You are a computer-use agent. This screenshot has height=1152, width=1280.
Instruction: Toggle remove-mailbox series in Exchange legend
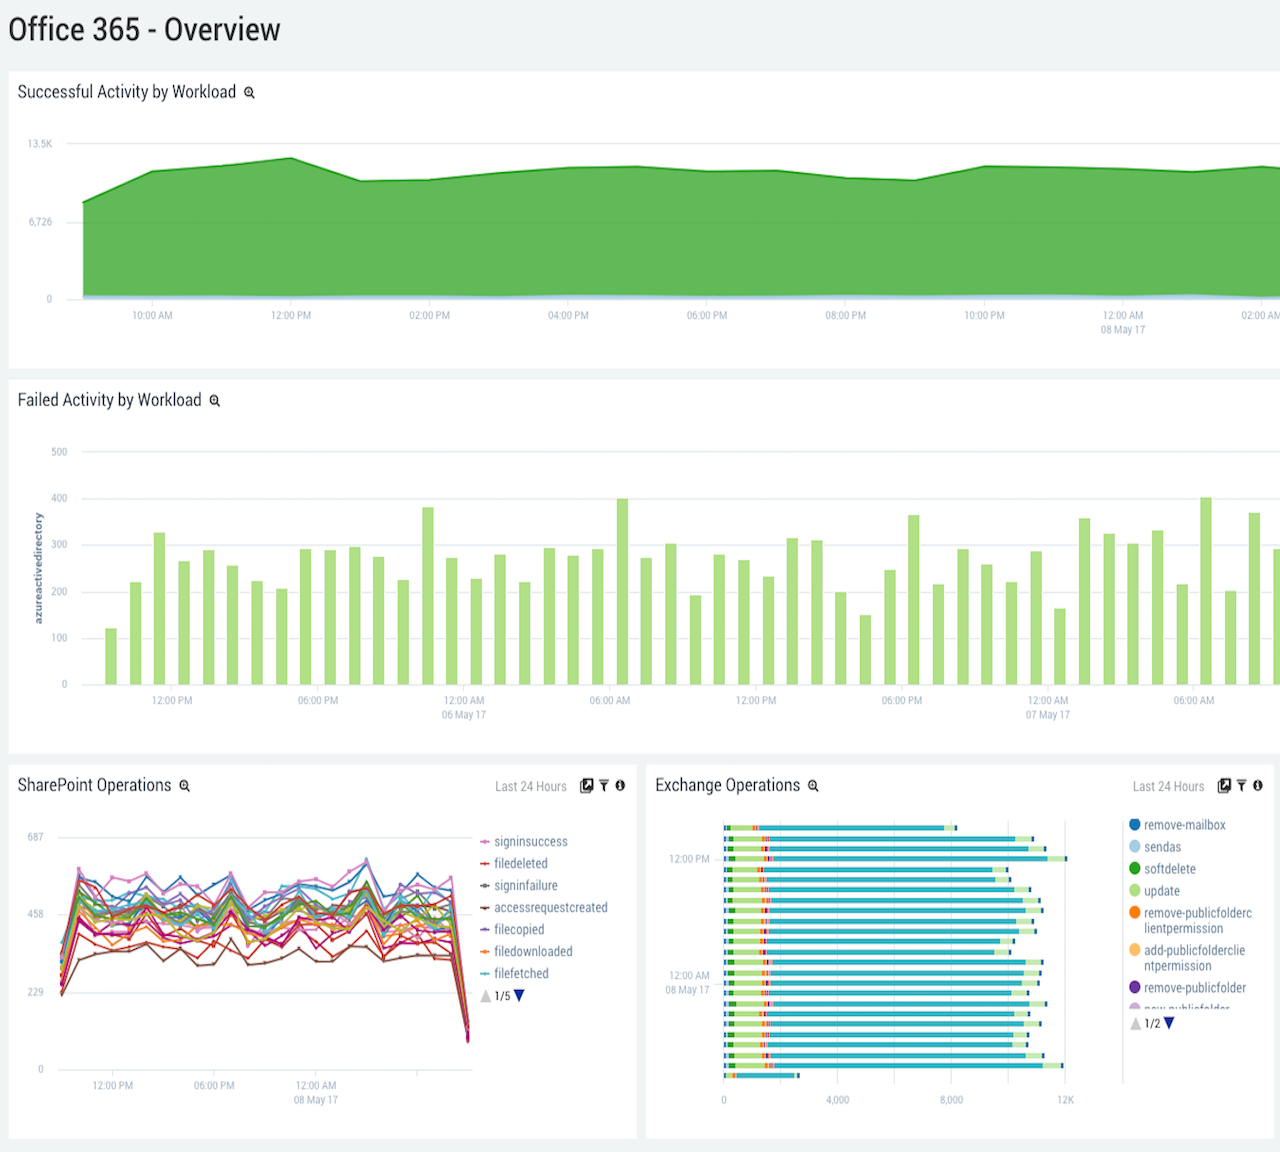[x=1177, y=825]
